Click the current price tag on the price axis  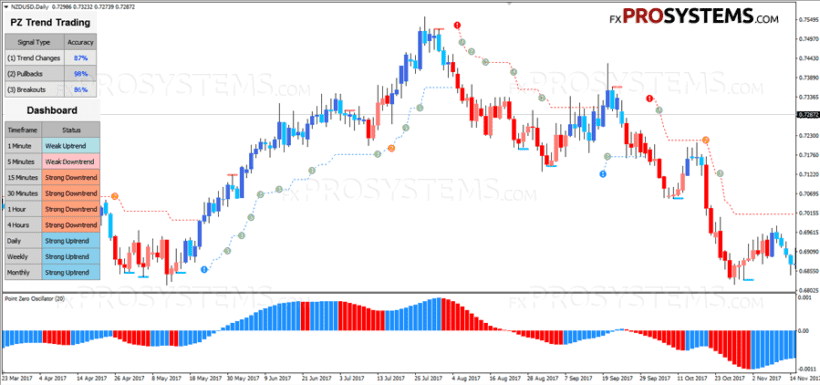808,114
